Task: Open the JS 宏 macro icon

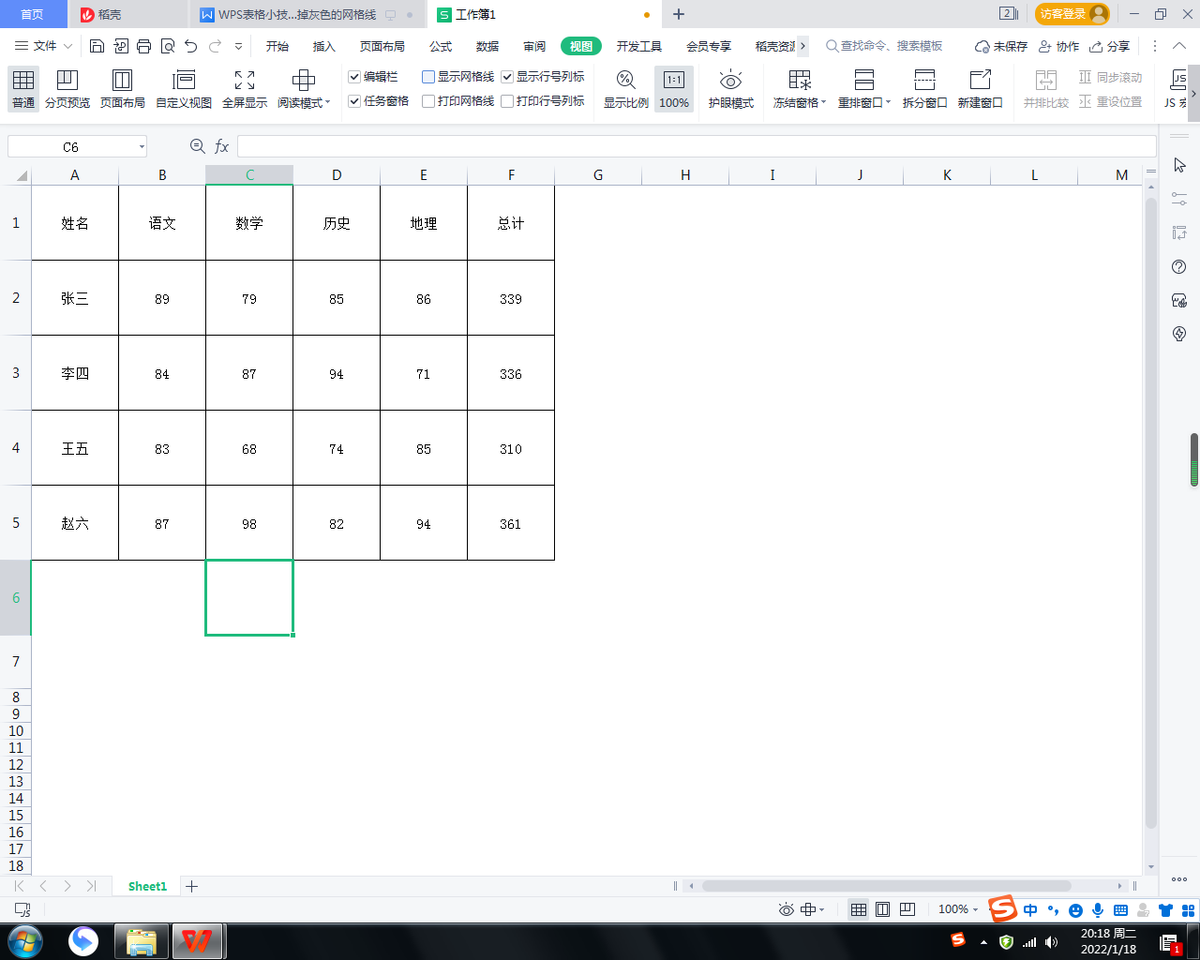Action: (1176, 80)
